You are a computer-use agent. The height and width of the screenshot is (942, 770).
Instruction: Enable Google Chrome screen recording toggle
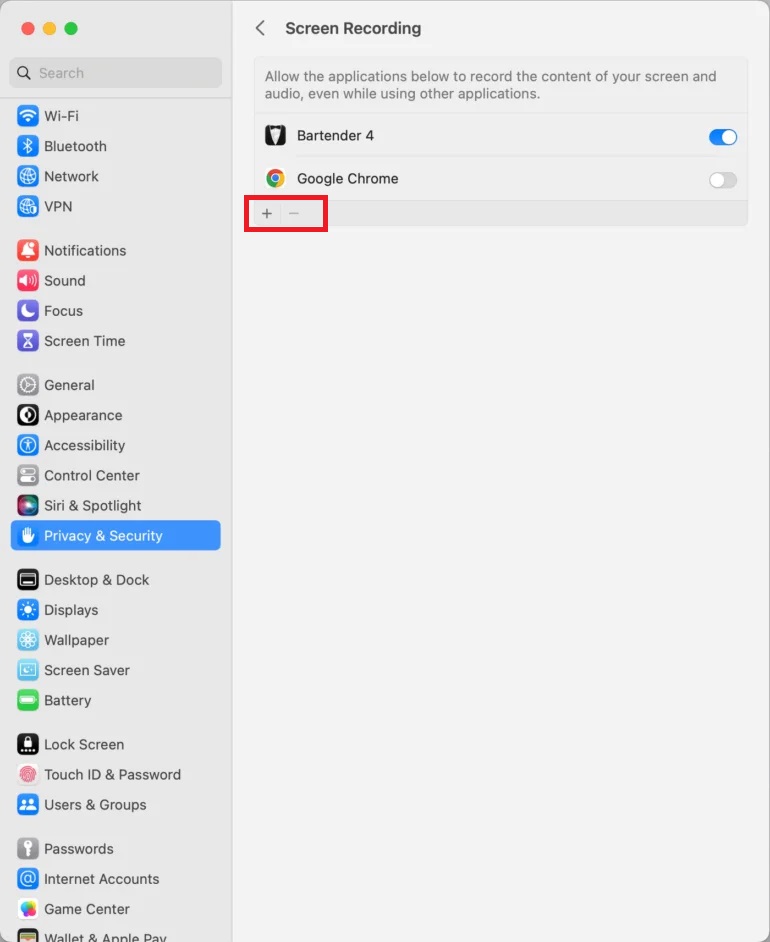723,180
